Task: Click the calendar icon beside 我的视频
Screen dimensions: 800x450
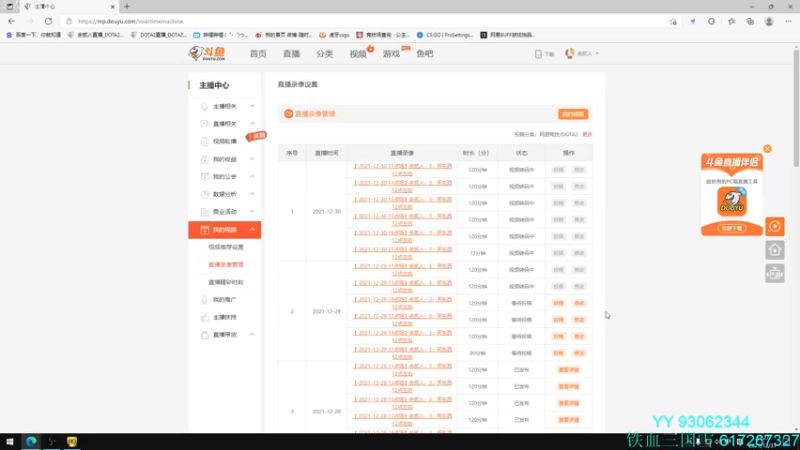Action: click(205, 230)
